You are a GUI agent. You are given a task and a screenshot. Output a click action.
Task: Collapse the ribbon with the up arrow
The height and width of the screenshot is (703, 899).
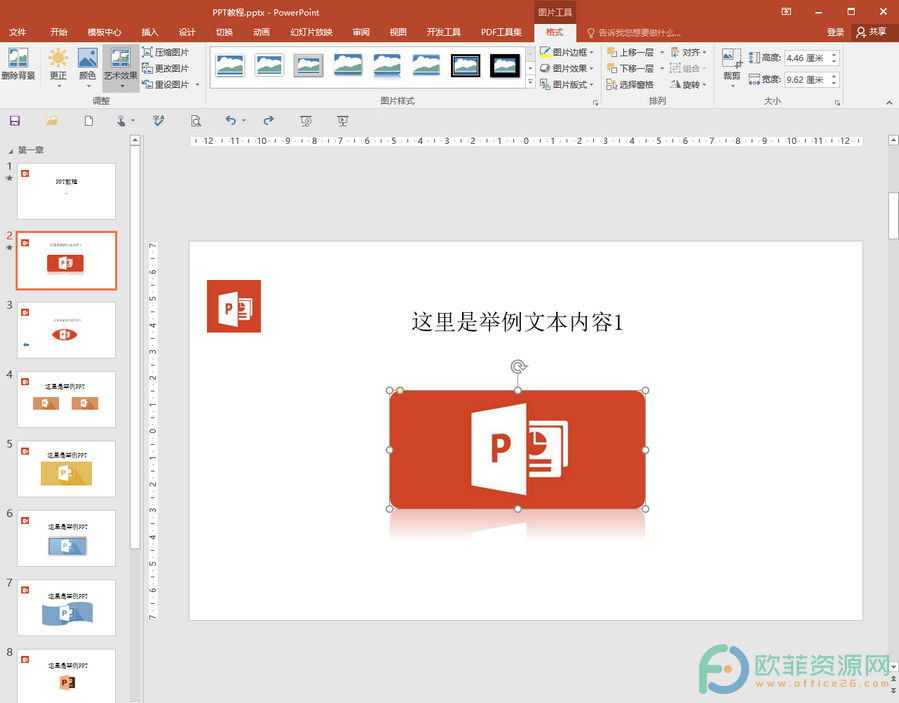889,103
